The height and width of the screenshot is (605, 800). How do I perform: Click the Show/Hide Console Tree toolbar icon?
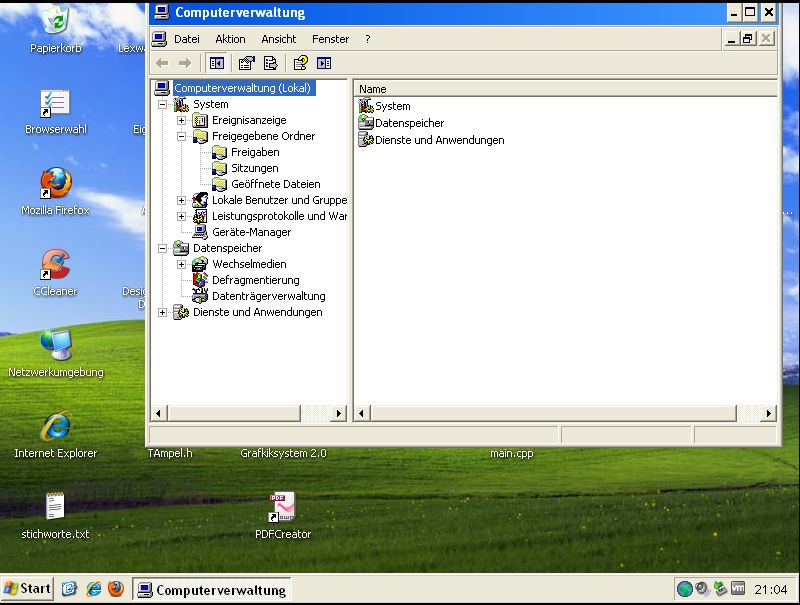pos(216,63)
